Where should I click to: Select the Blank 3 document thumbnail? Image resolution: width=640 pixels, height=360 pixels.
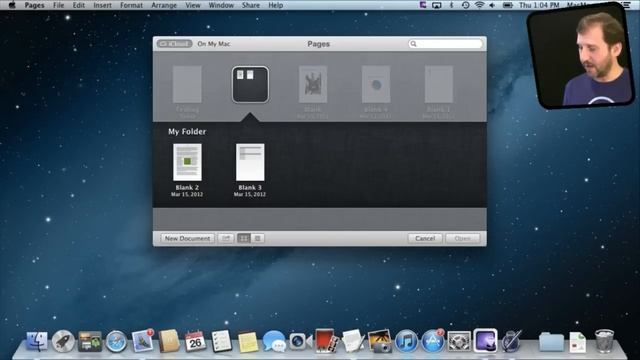[x=250, y=162]
